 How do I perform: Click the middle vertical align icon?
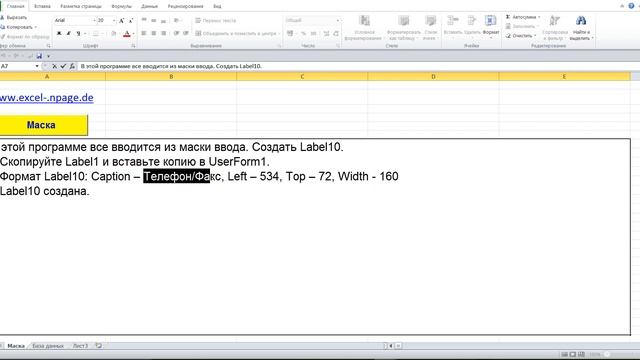coord(153,20)
